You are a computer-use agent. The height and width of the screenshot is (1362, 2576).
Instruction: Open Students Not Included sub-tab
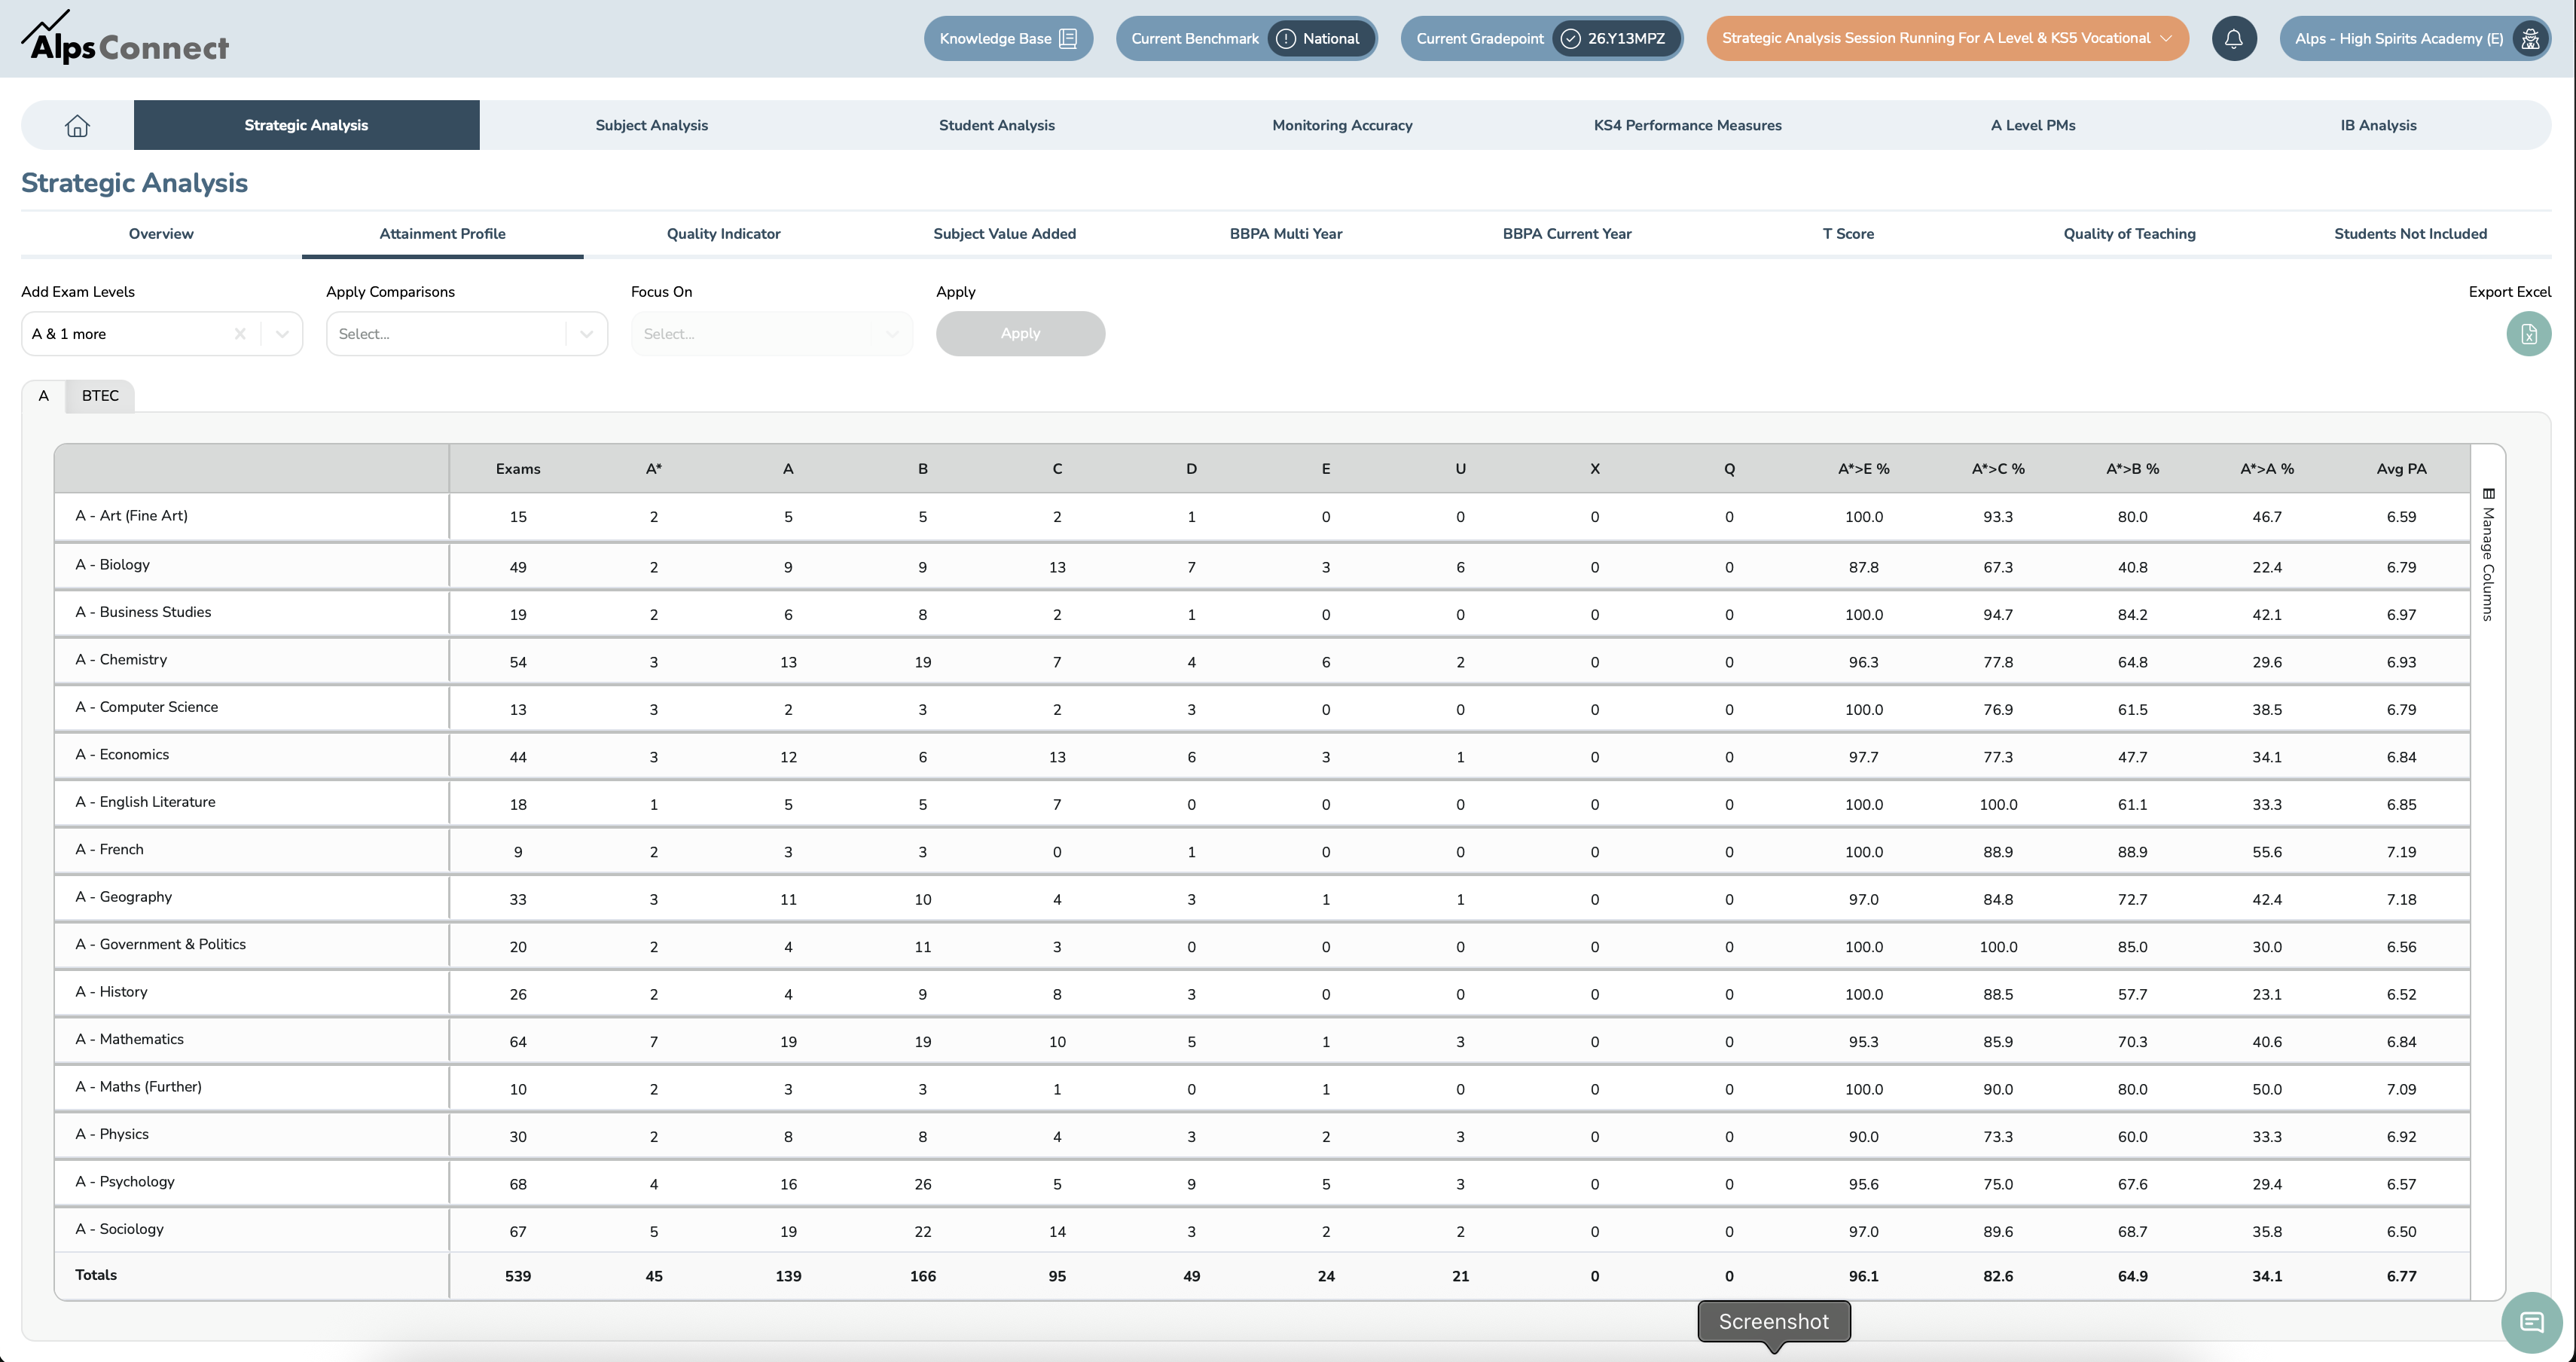tap(2411, 234)
